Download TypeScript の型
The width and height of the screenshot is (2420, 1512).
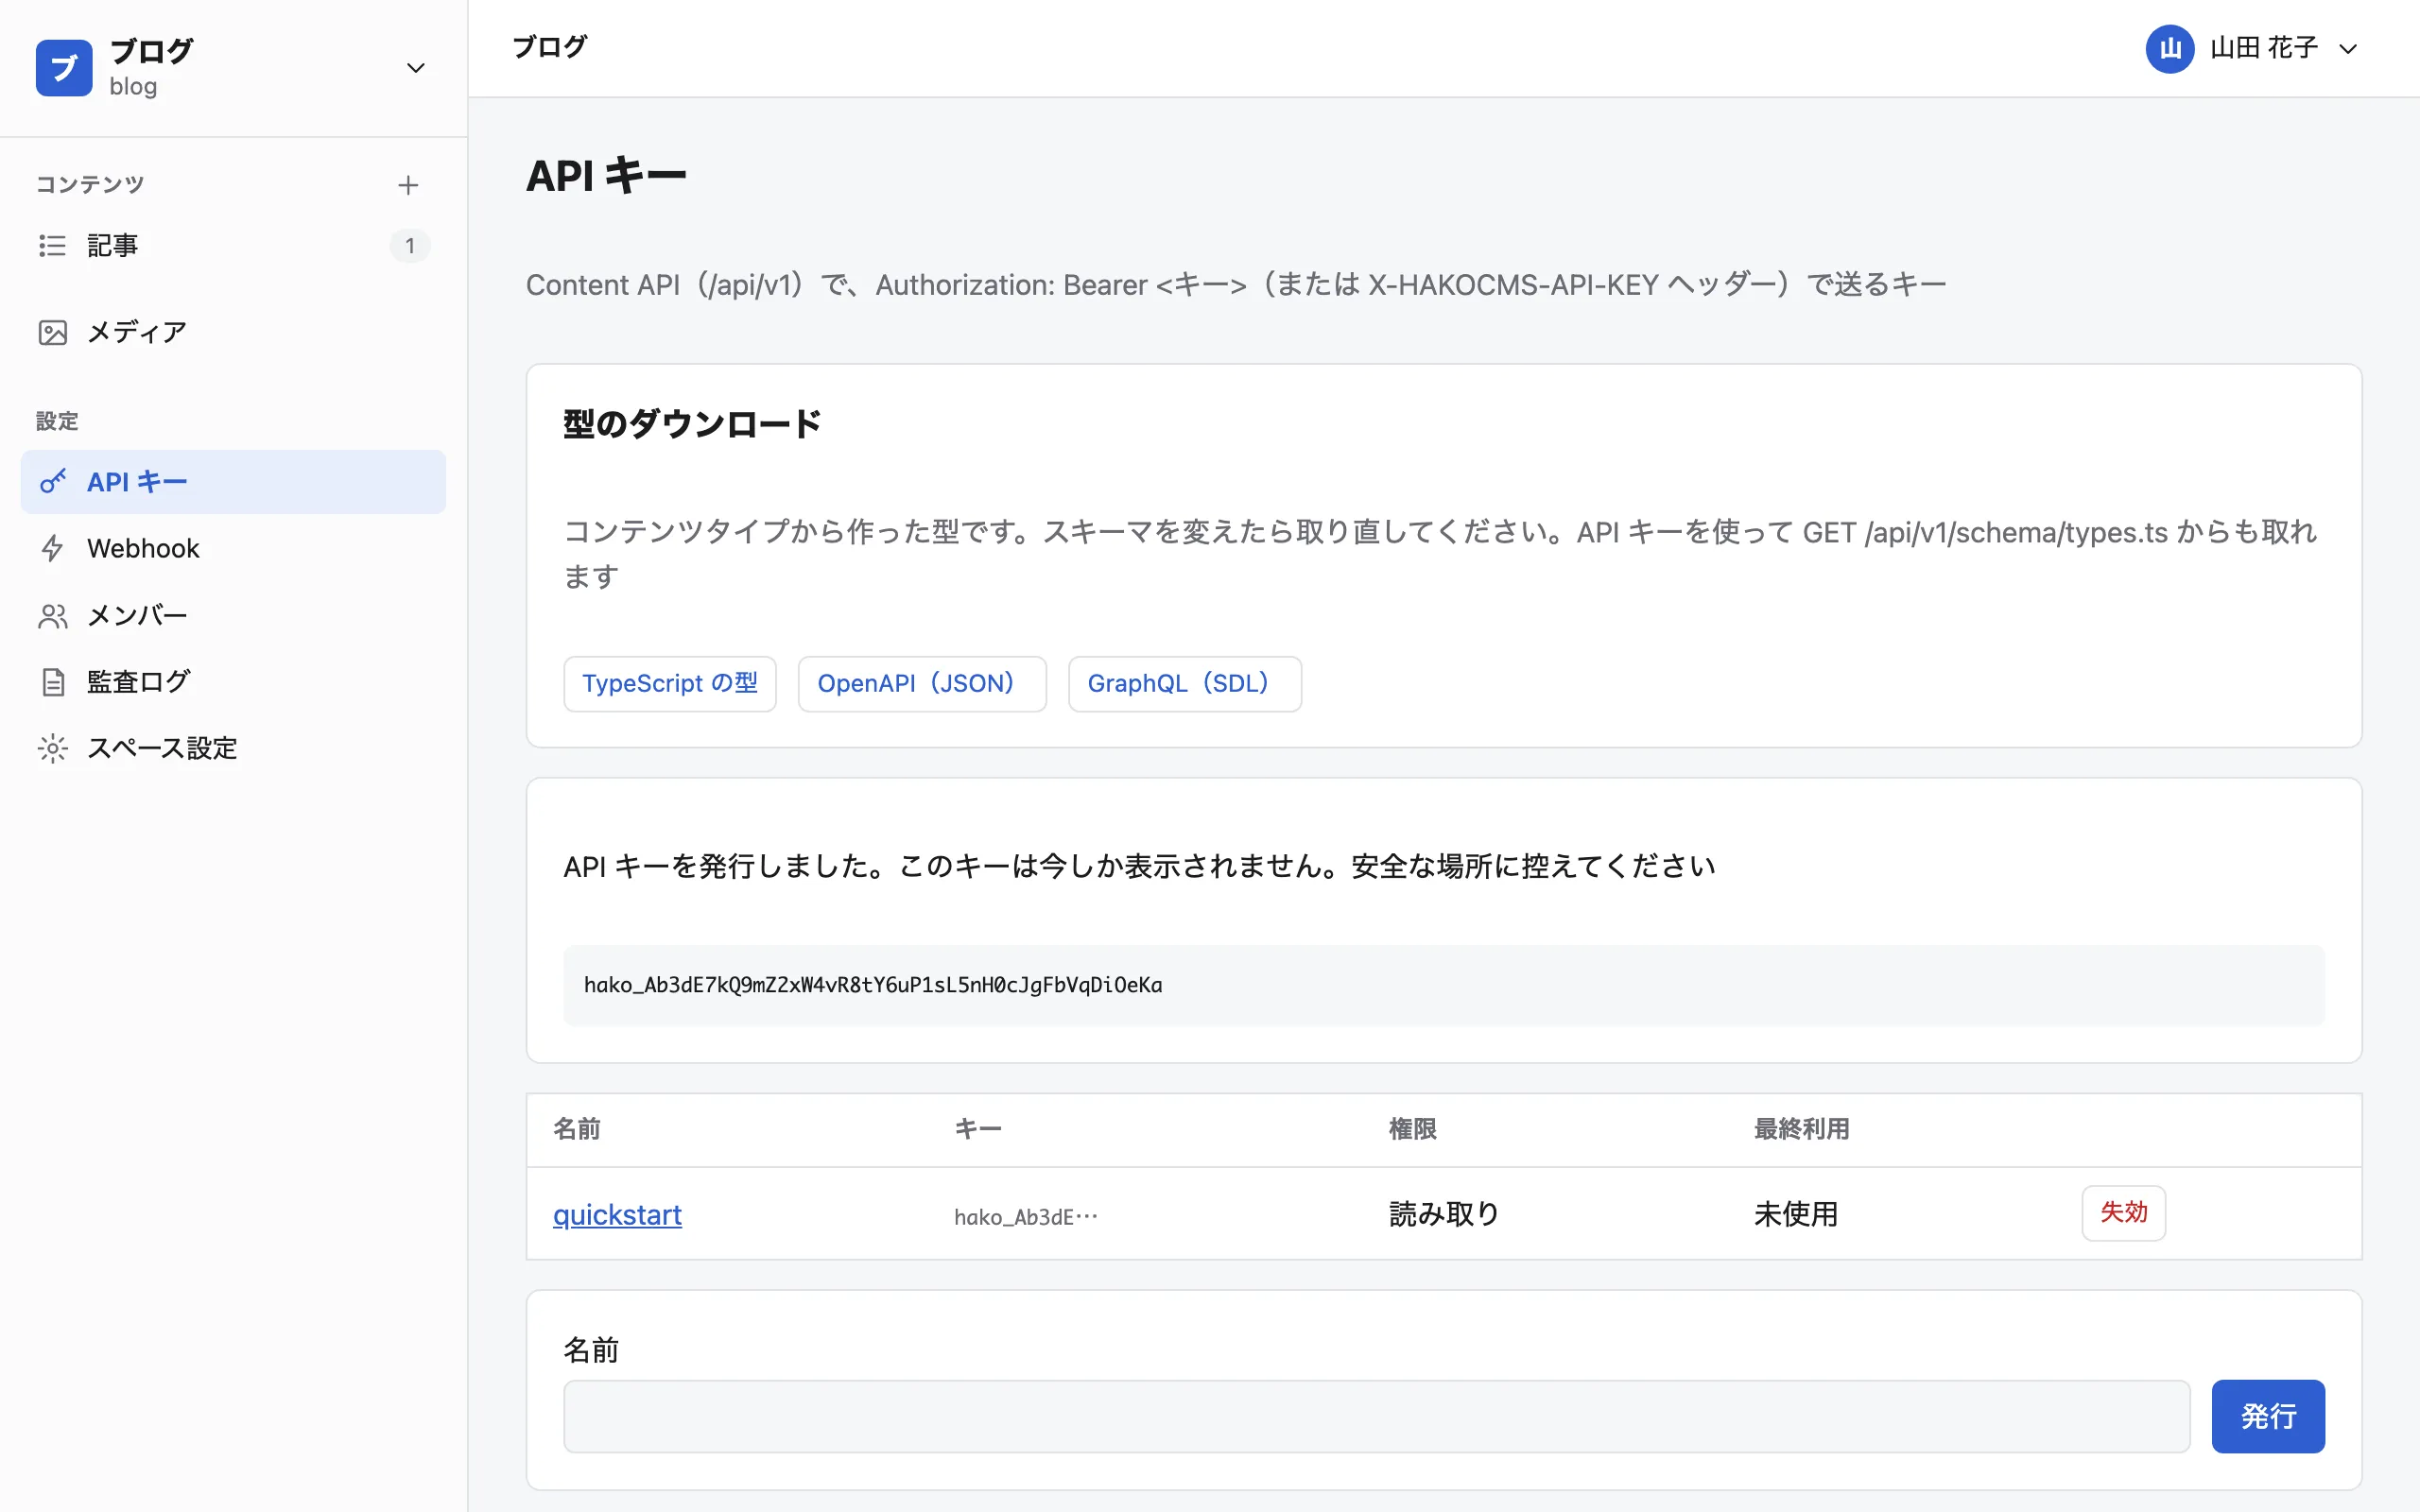670,684
